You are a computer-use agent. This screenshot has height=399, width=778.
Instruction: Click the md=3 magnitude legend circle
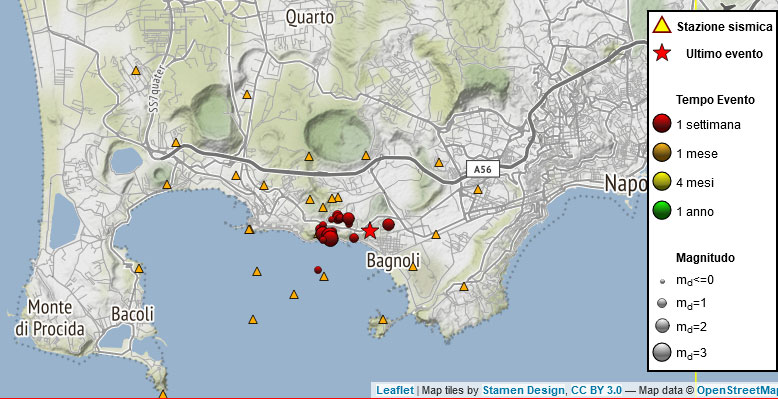pyautogui.click(x=662, y=353)
